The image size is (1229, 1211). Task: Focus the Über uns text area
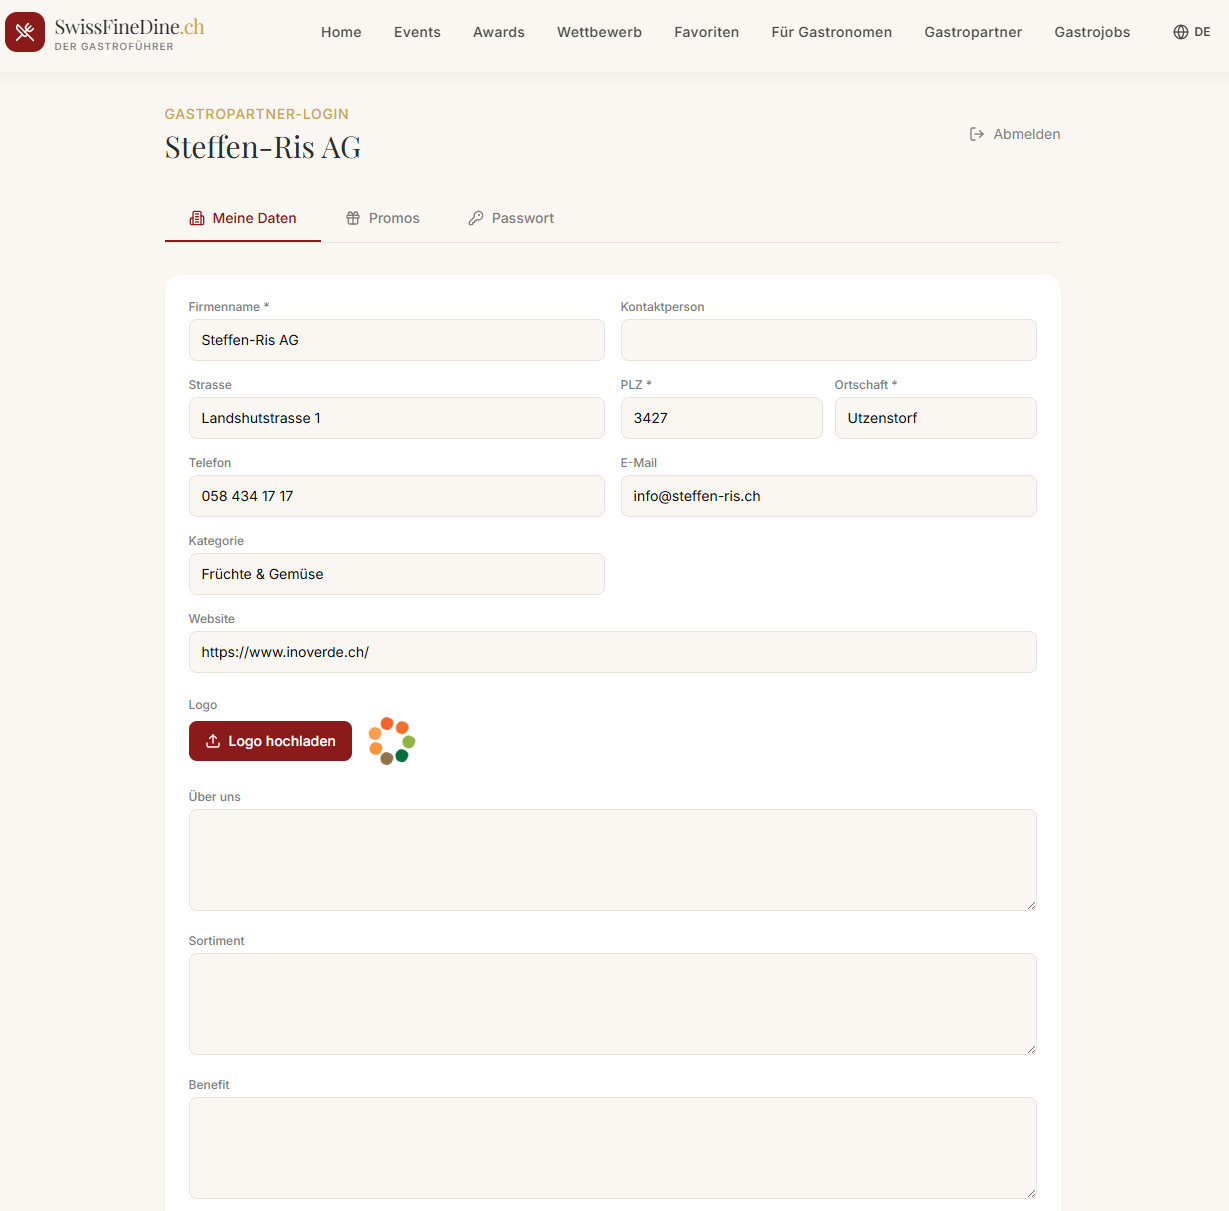click(613, 860)
